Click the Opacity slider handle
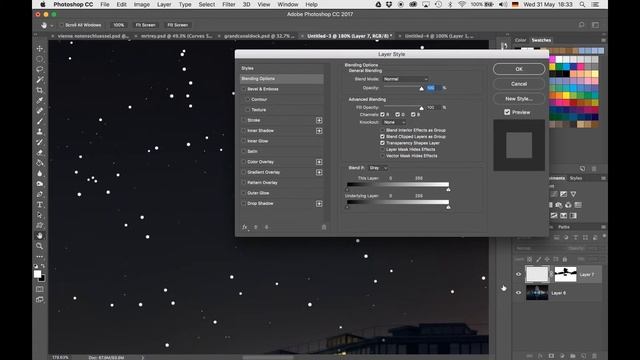This screenshot has height=360, width=640. pyautogui.click(x=421, y=88)
